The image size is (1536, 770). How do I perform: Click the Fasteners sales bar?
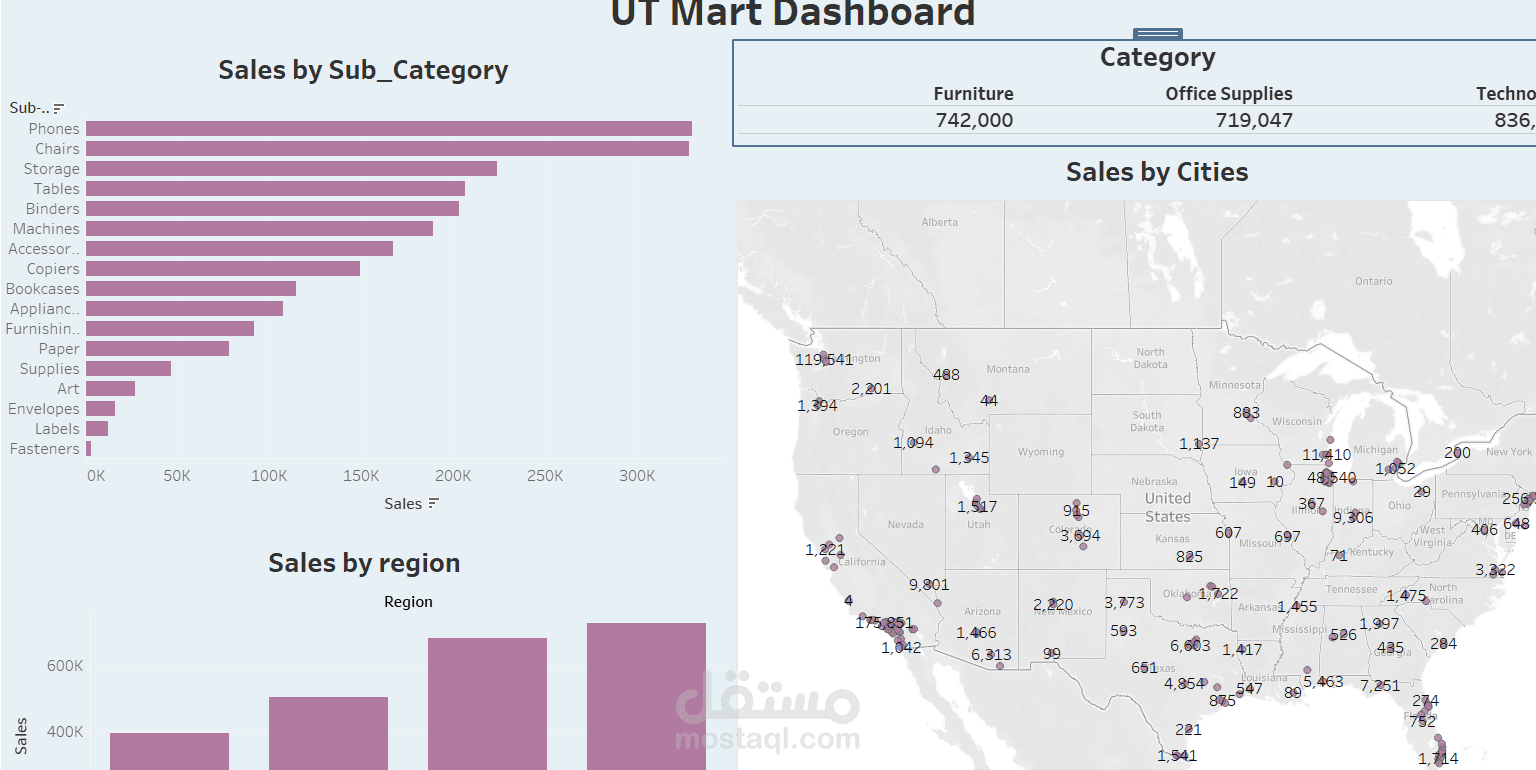[88, 449]
